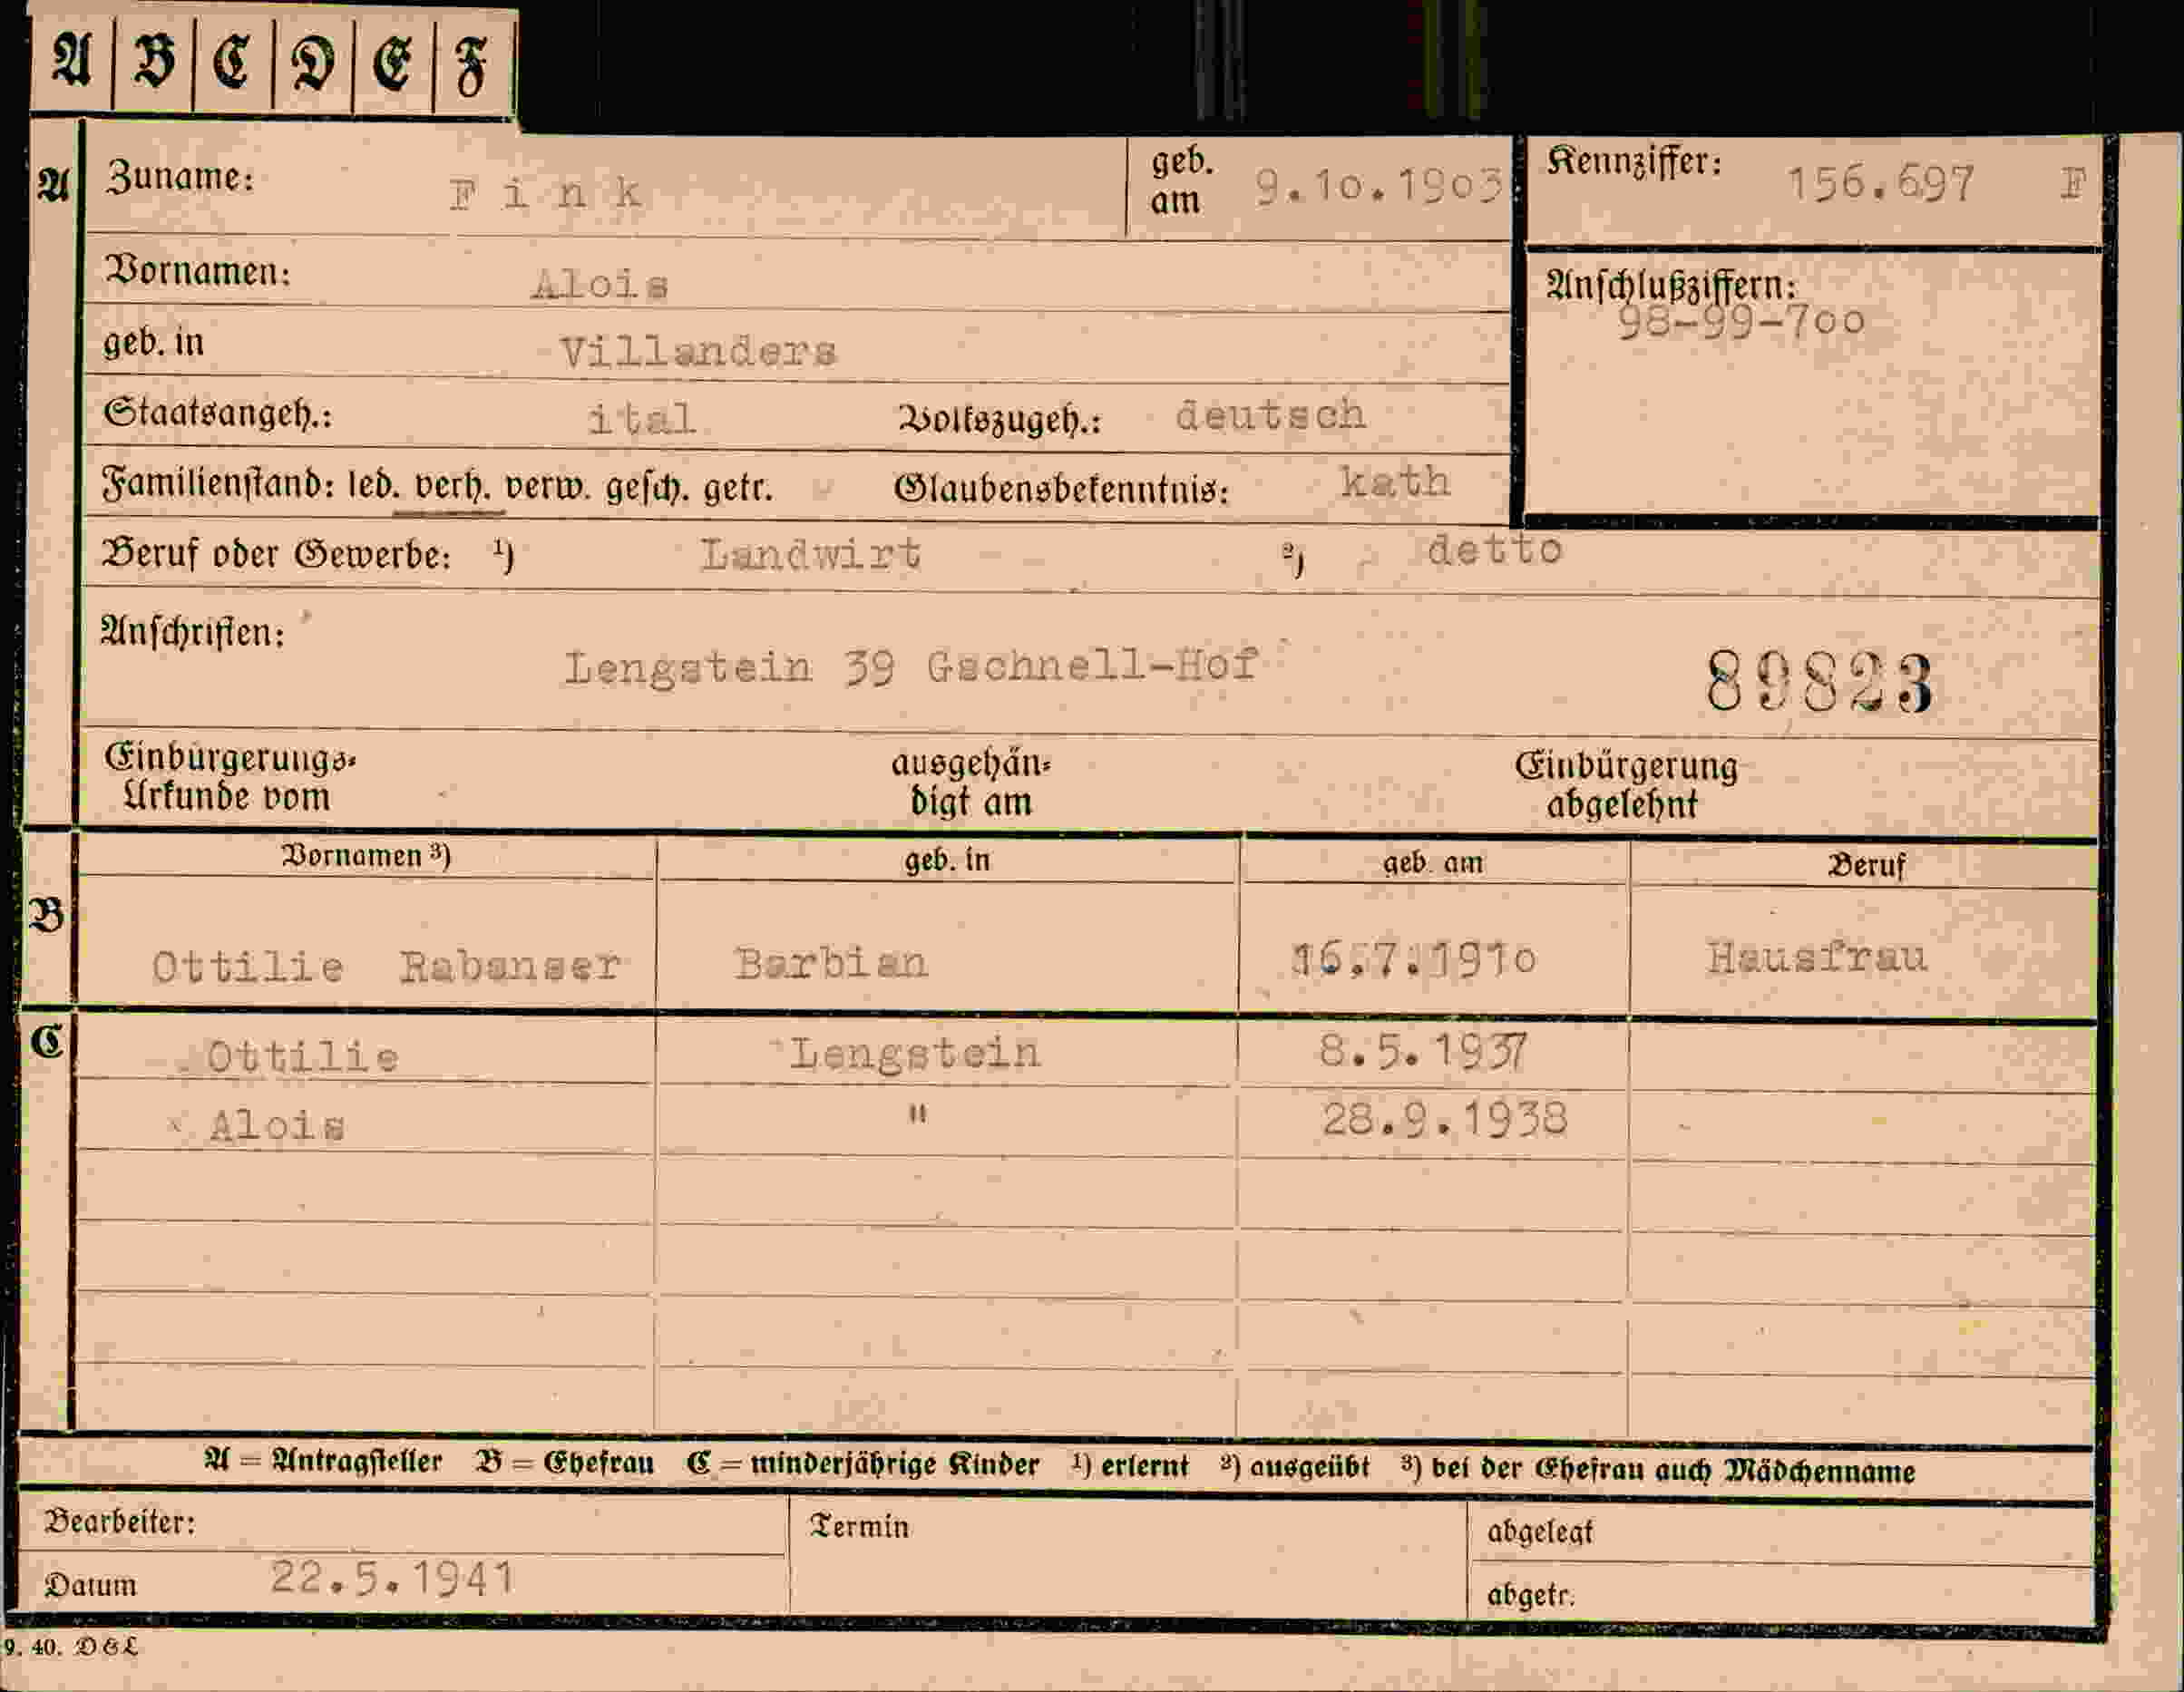2184x1692 pixels.
Task: Click the ditto mark under Lengstein
Action: point(917,1113)
